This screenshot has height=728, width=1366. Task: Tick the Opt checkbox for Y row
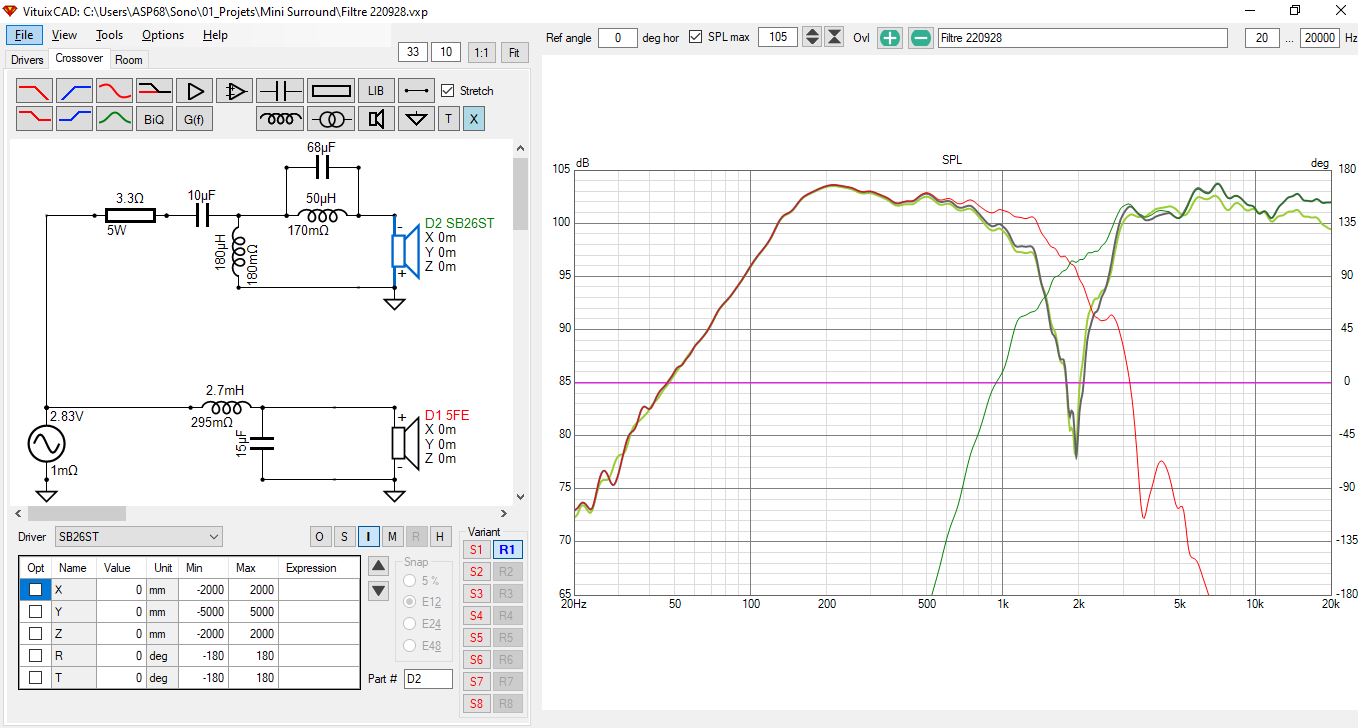[35, 611]
